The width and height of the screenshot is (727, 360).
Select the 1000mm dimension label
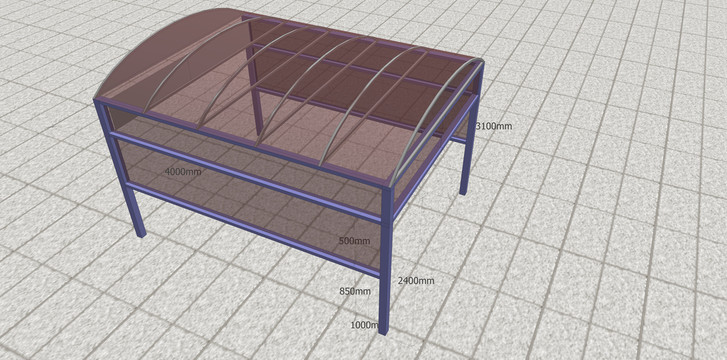coord(365,325)
